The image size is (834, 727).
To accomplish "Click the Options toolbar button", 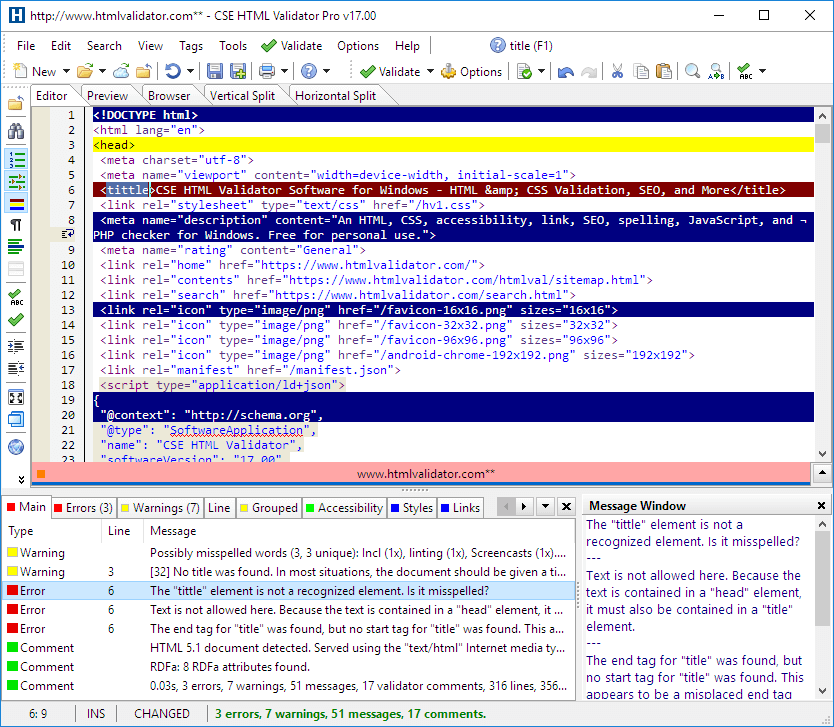I will [x=471, y=71].
